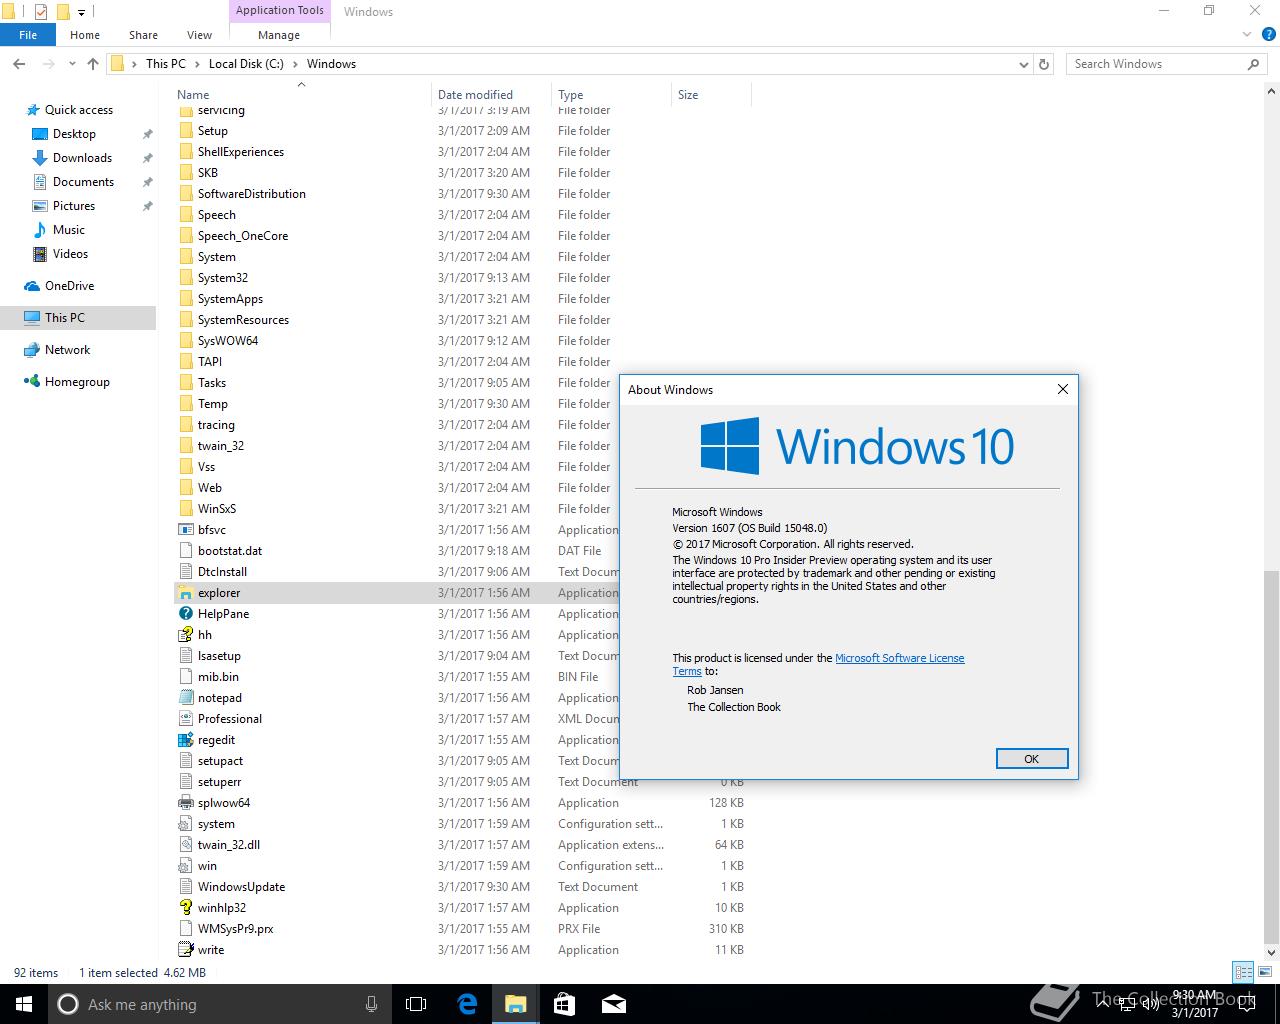Image resolution: width=1280 pixels, height=1024 pixels.
Task: Select the WinSxS folder
Action: (x=217, y=509)
